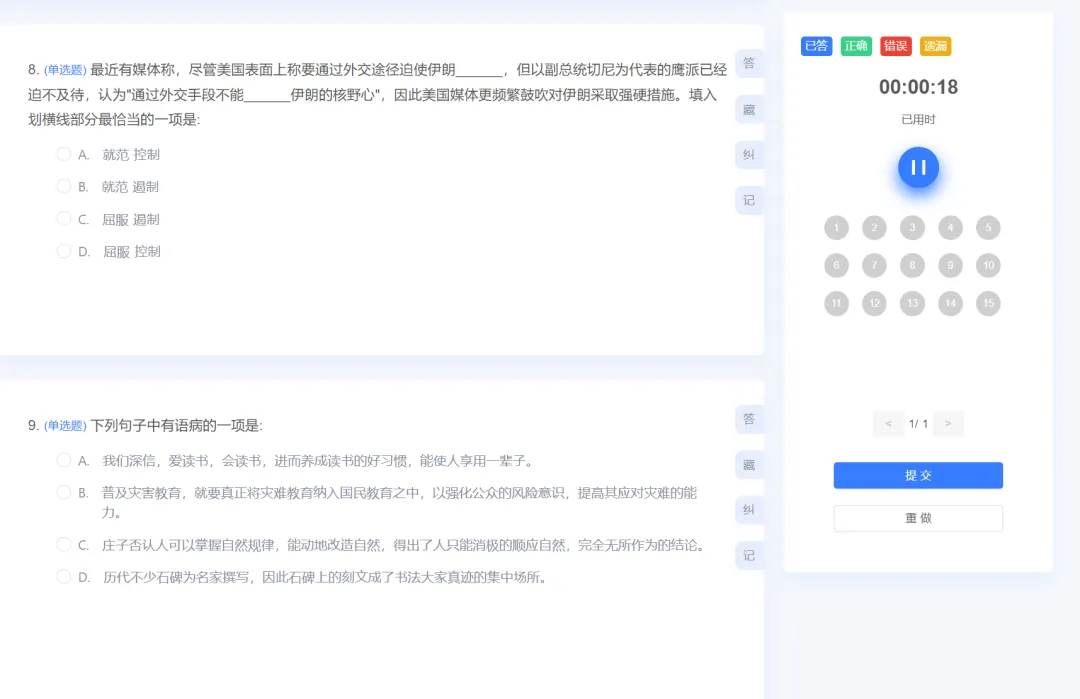Go to previous page of questions
1080x699 pixels.
889,424
